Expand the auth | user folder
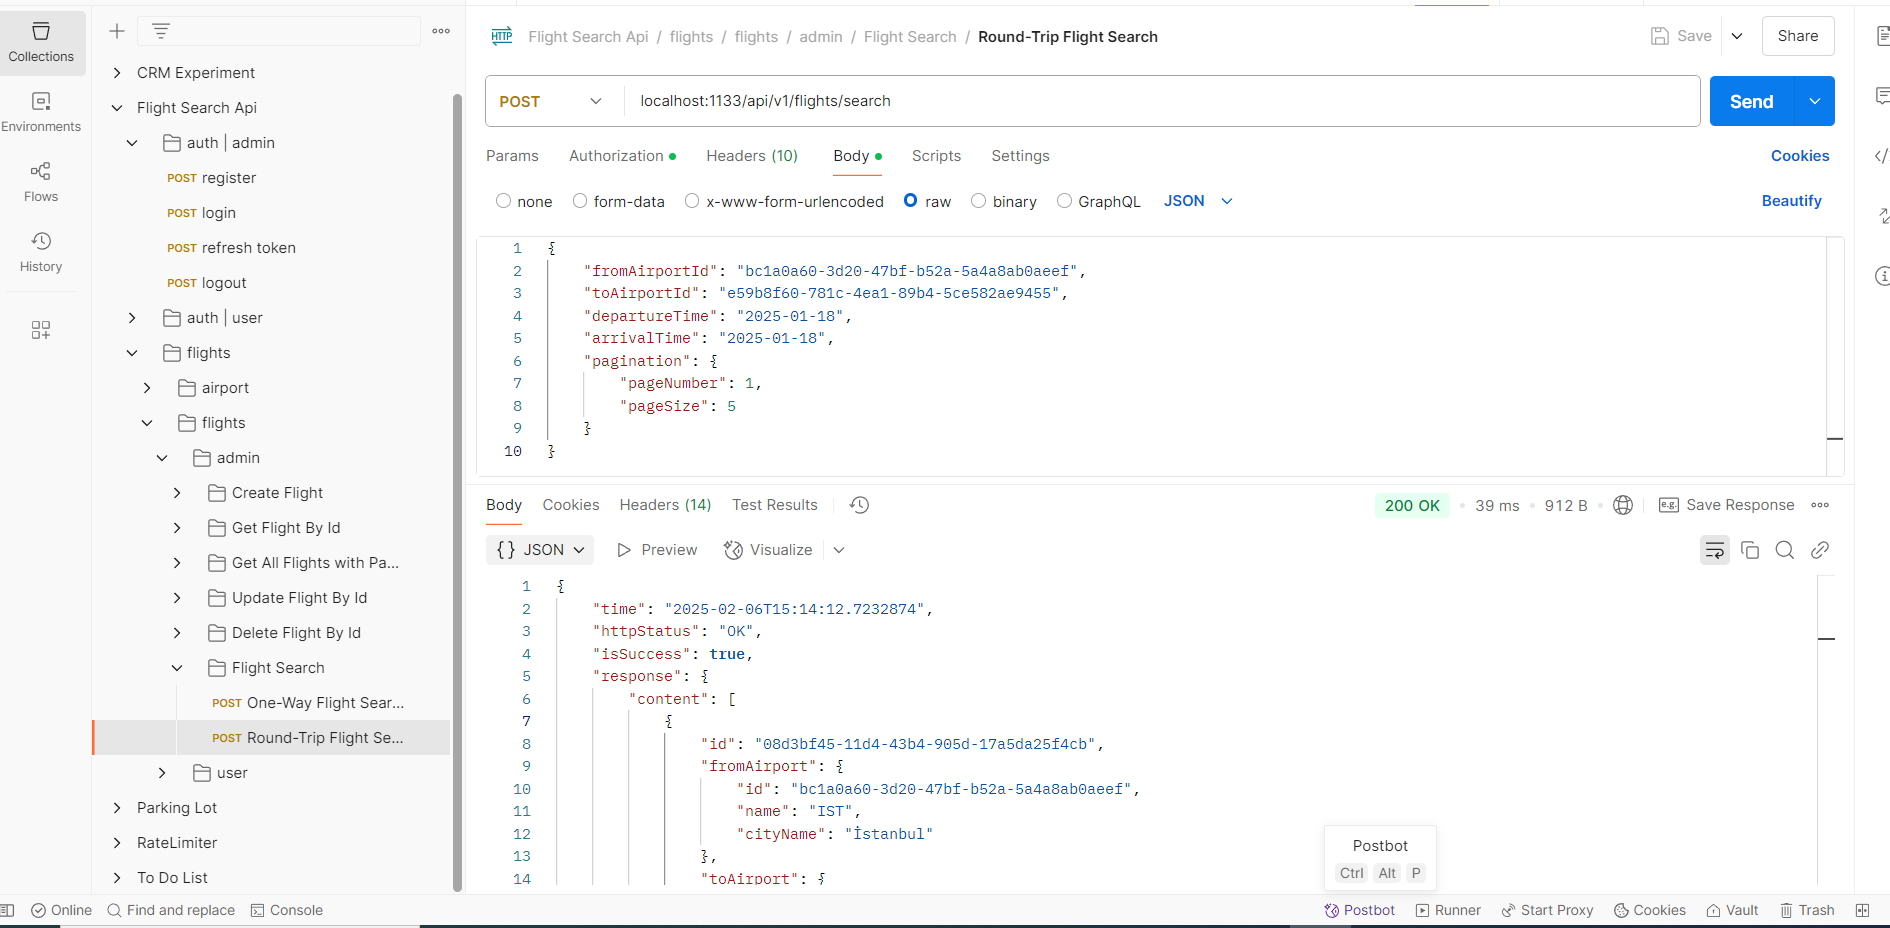1890x928 pixels. point(132,318)
